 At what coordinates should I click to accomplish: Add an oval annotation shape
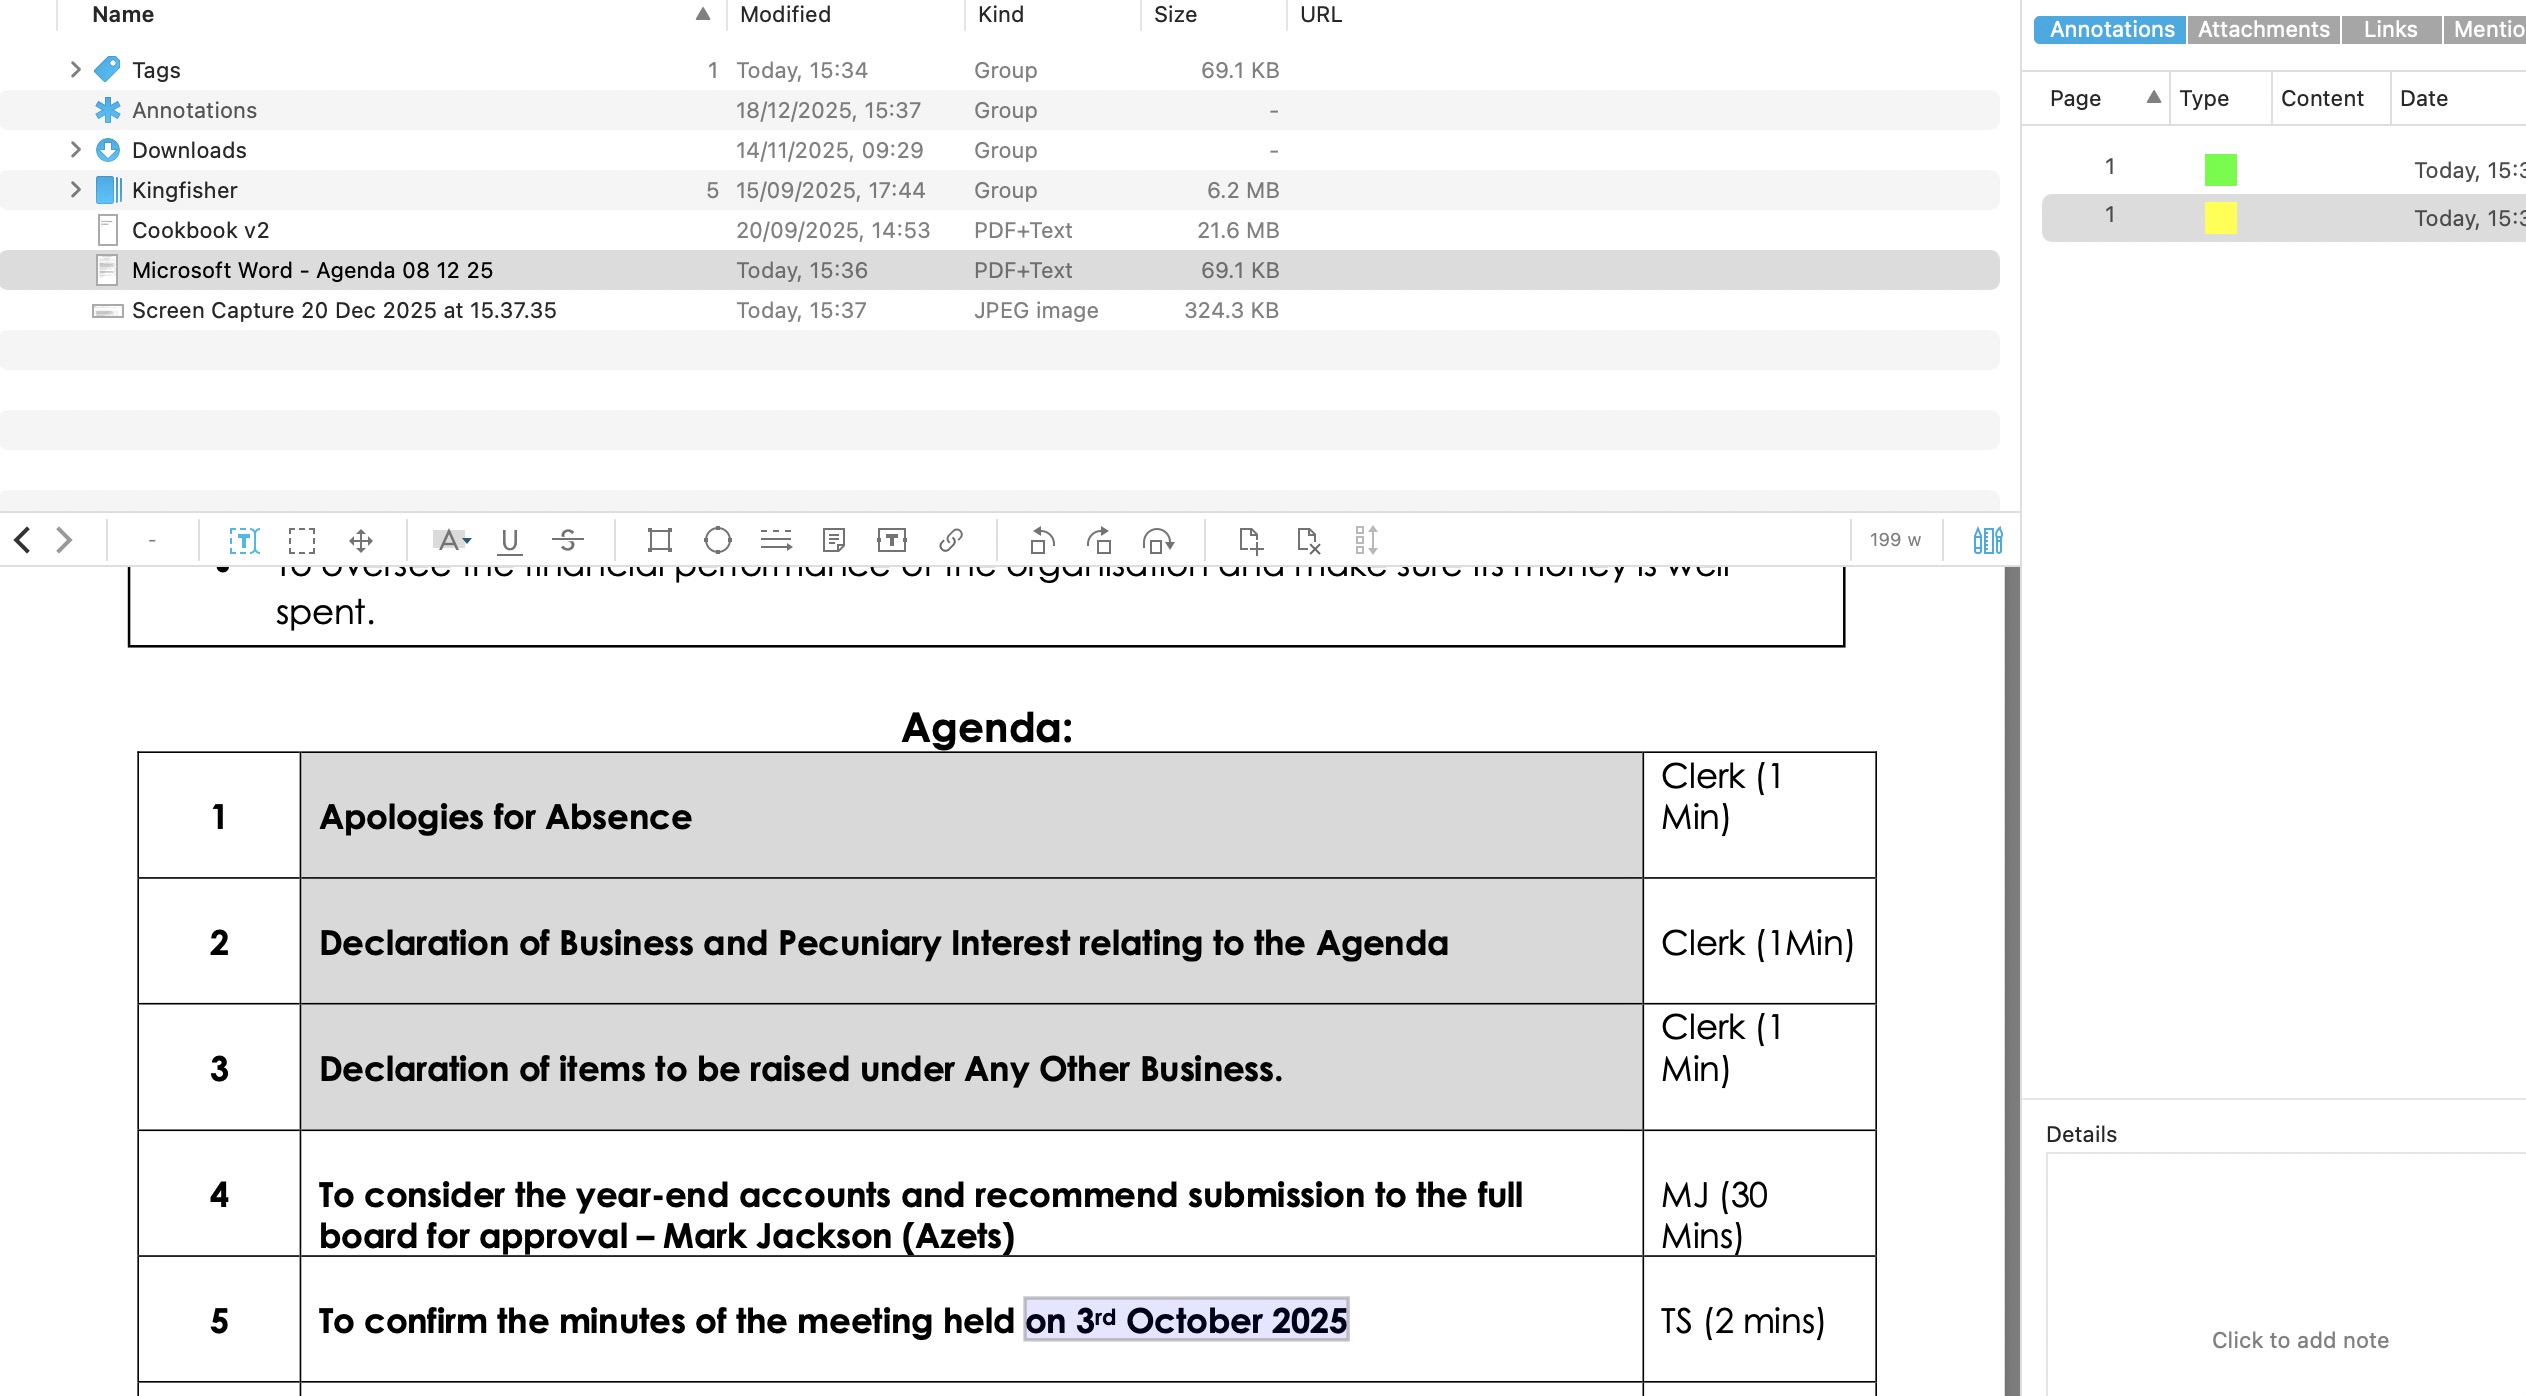tap(717, 541)
